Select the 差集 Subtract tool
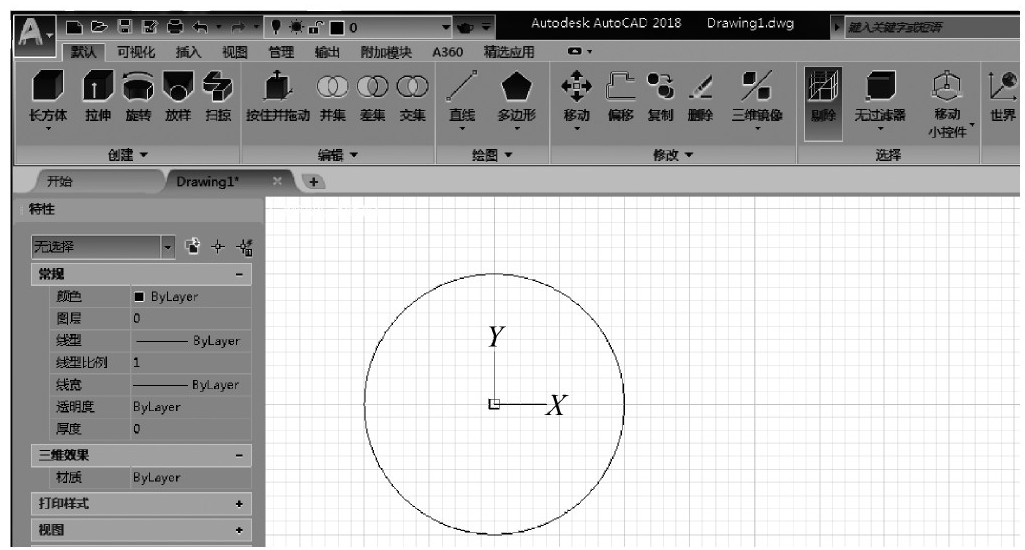This screenshot has height=550, width=1025. click(373, 97)
